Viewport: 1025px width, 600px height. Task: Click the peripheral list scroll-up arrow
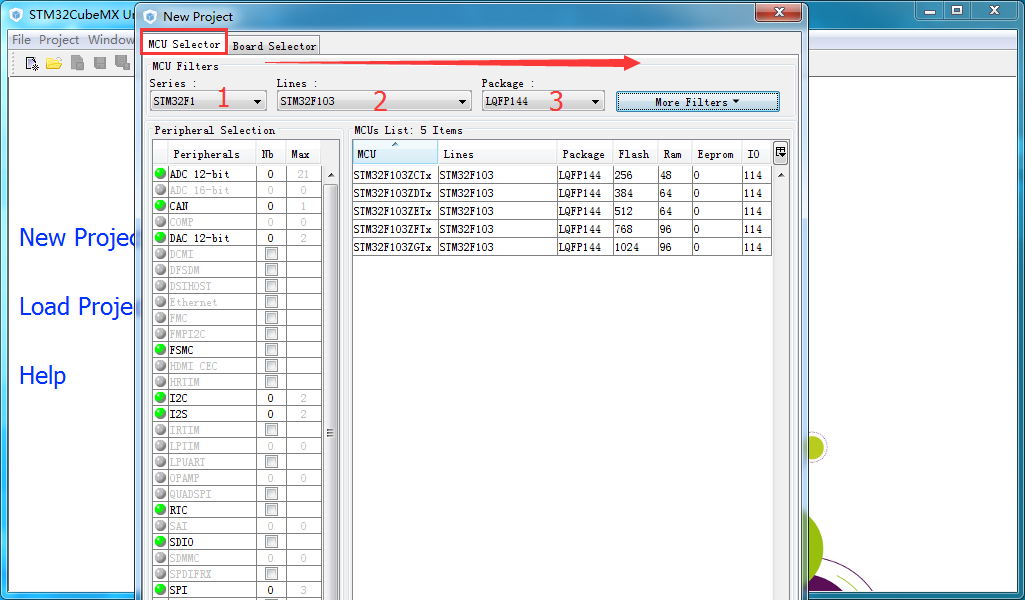tap(330, 175)
